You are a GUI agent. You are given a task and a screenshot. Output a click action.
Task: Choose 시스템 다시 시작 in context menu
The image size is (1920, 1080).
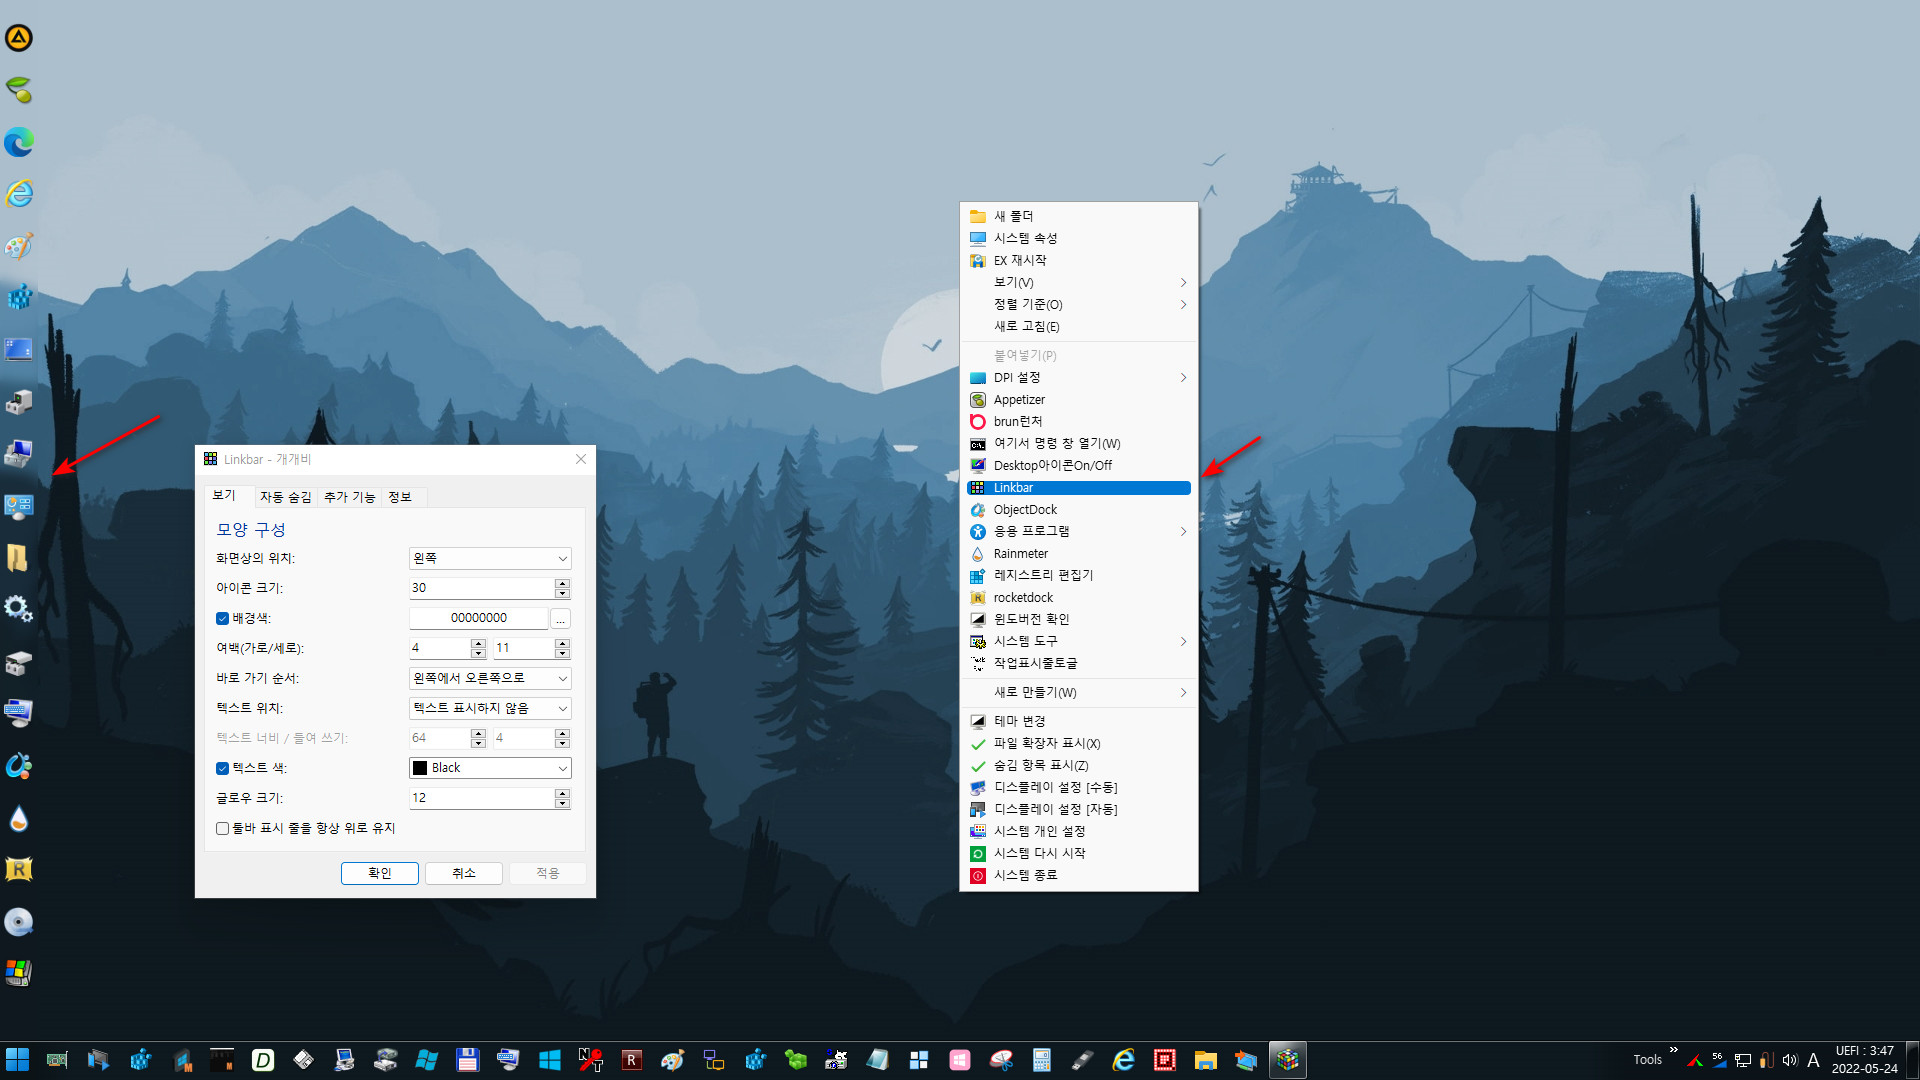coord(1078,853)
